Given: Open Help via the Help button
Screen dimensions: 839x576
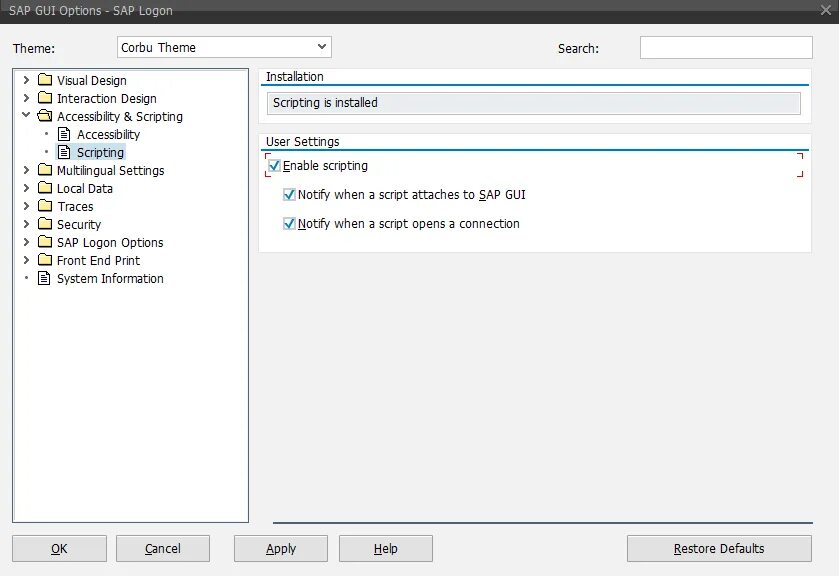Looking at the screenshot, I should (x=386, y=548).
